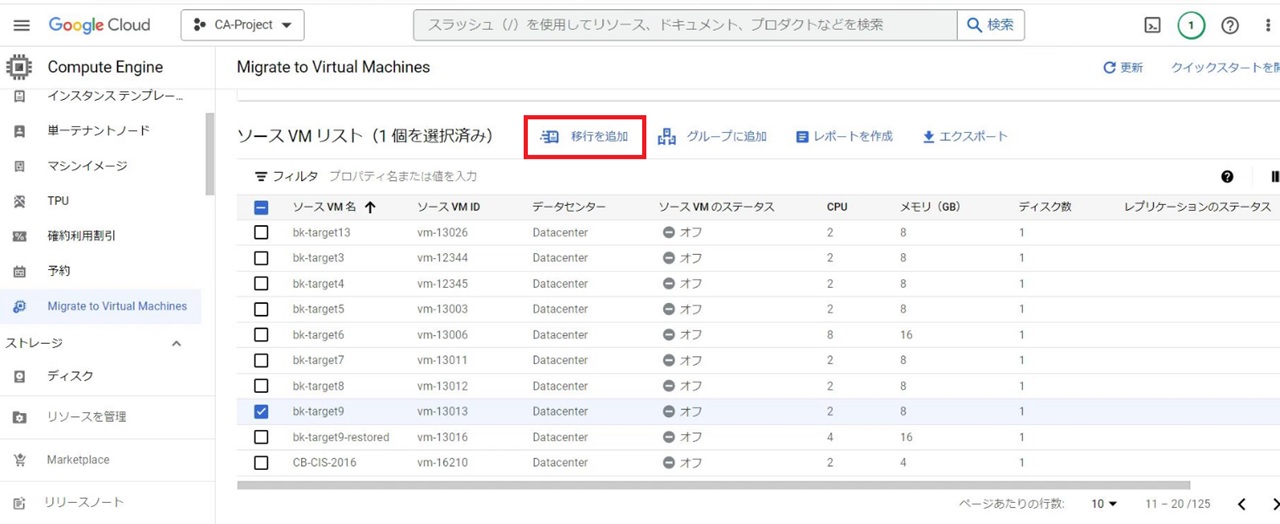The image size is (1280, 524).
Task: Go to the previous page of results
Action: [1241, 504]
